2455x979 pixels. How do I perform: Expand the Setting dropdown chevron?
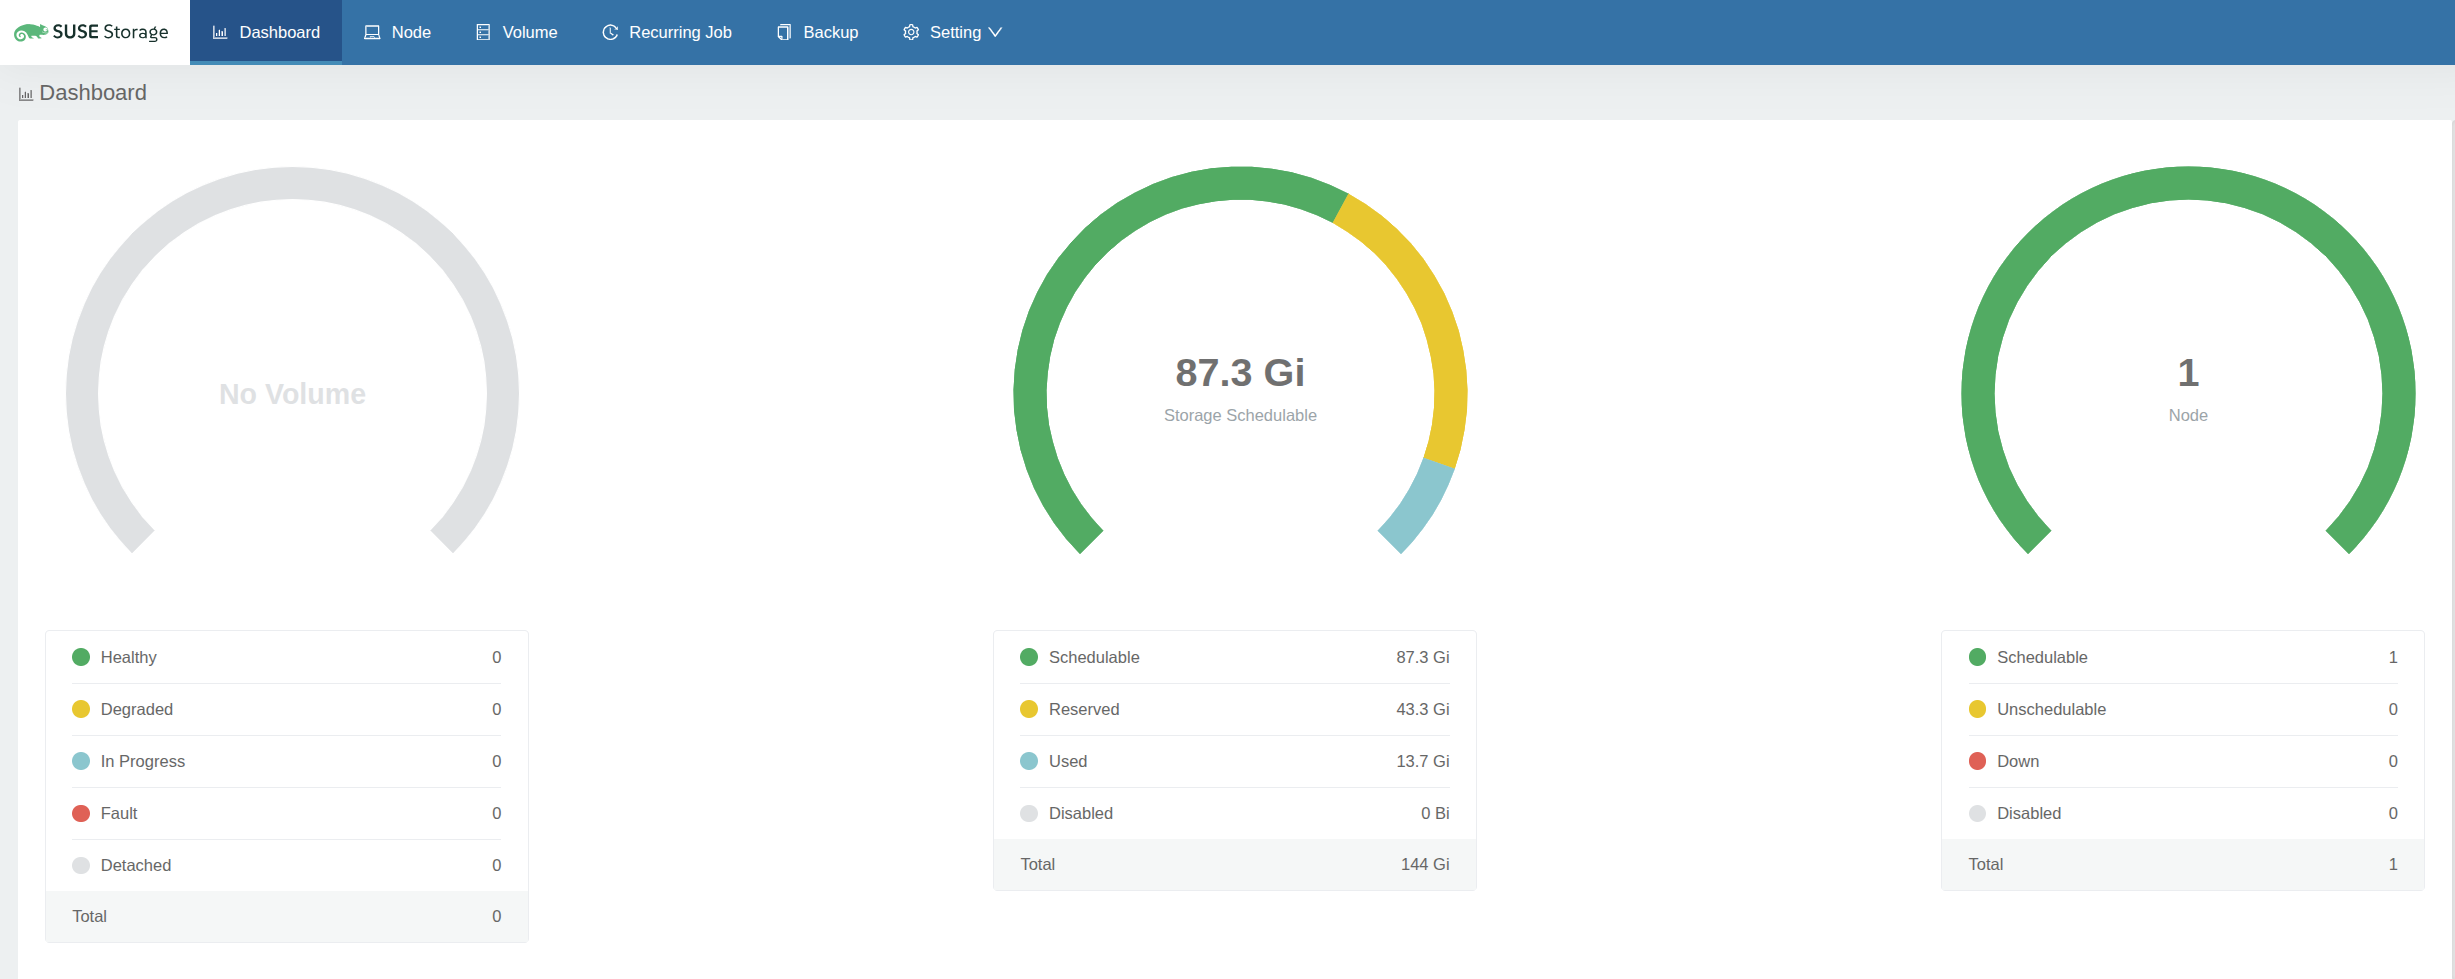(995, 32)
